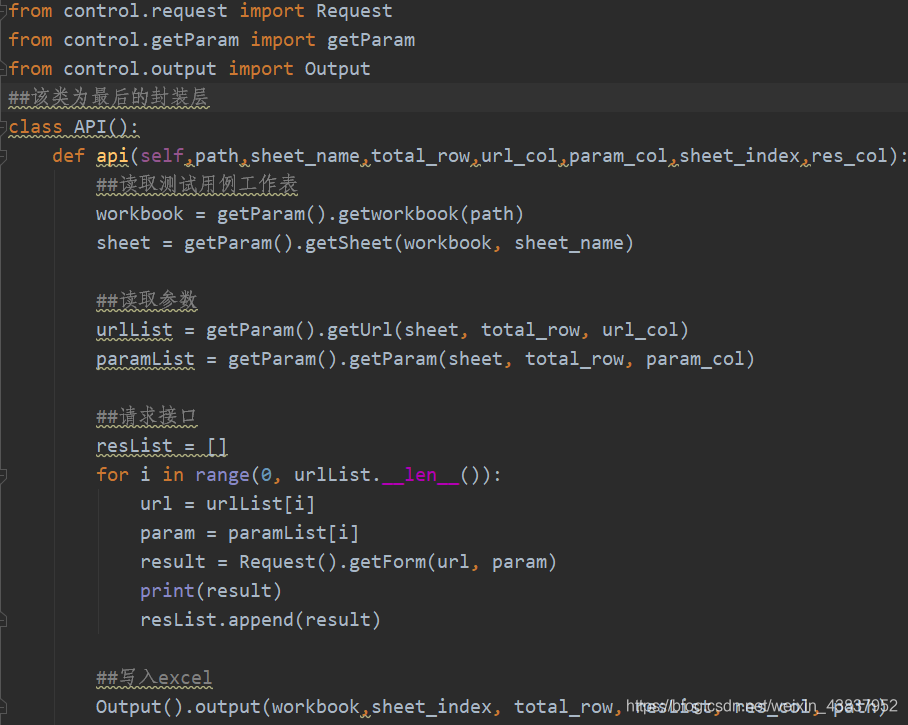Screen dimensions: 908x725
Task: Click 'param_col' parameter in the def signature
Action: [618, 156]
